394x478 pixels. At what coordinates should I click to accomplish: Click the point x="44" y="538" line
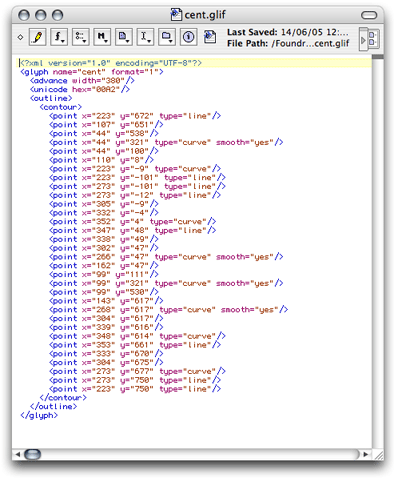[x=104, y=133]
